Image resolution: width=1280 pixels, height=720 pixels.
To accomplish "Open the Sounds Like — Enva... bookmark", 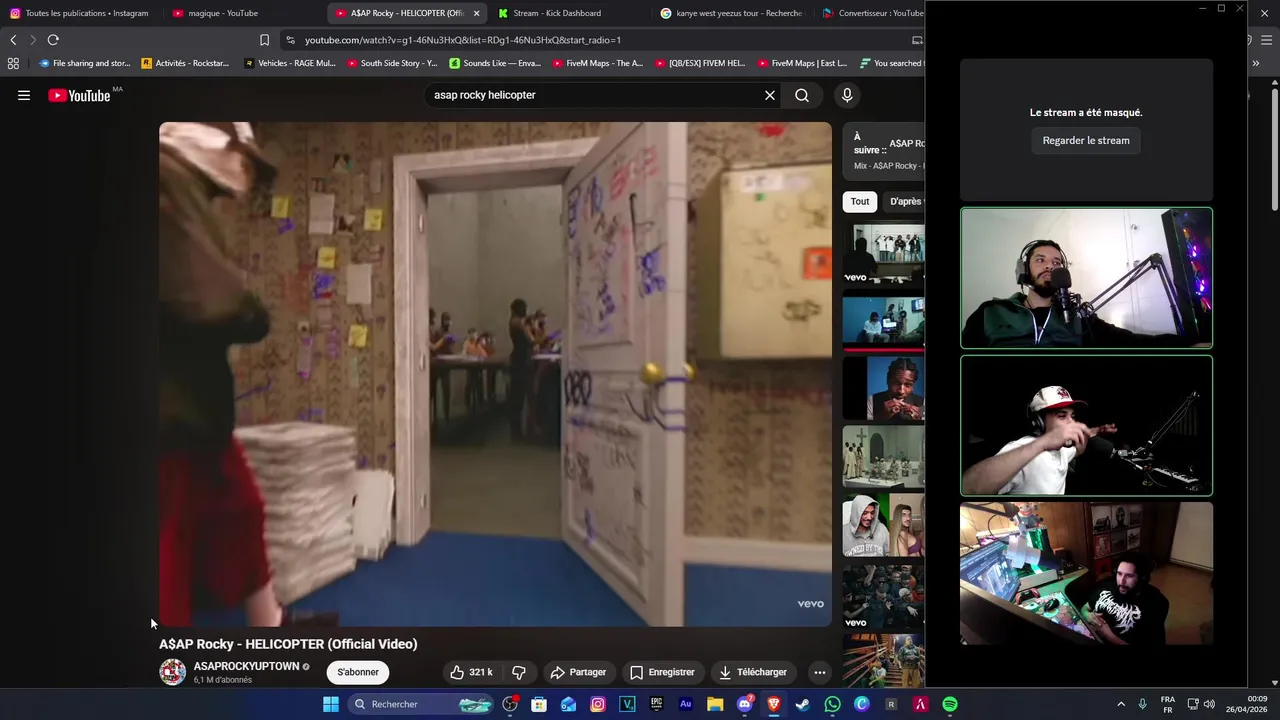I will (x=495, y=63).
